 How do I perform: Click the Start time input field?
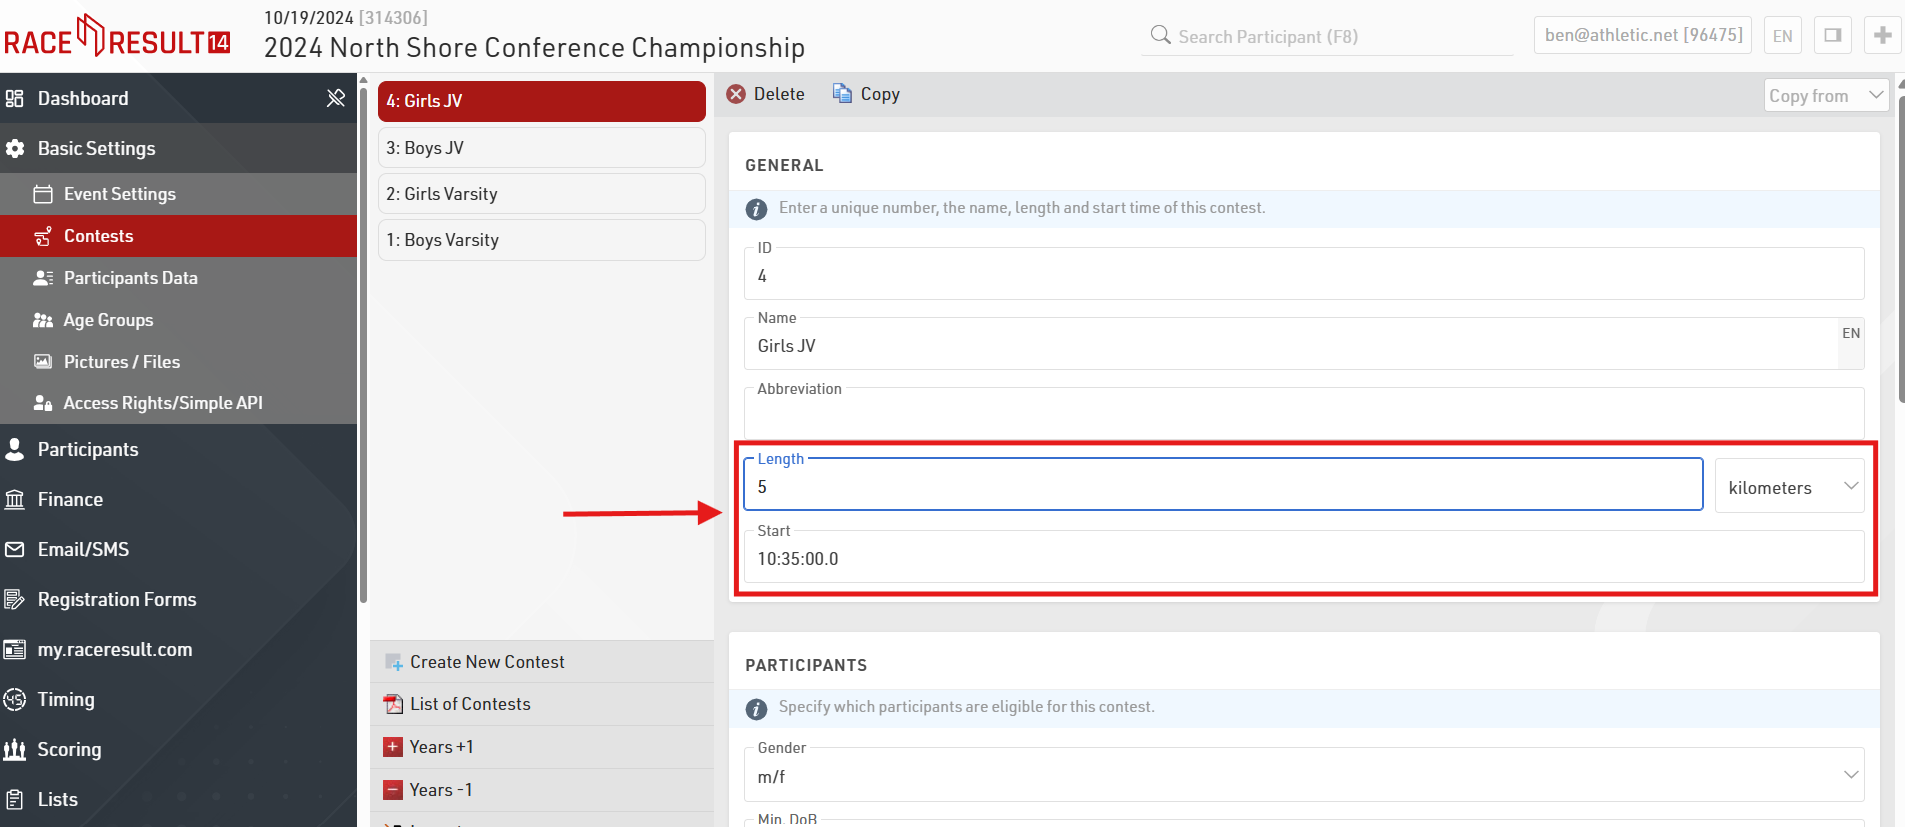pyautogui.click(x=1304, y=559)
